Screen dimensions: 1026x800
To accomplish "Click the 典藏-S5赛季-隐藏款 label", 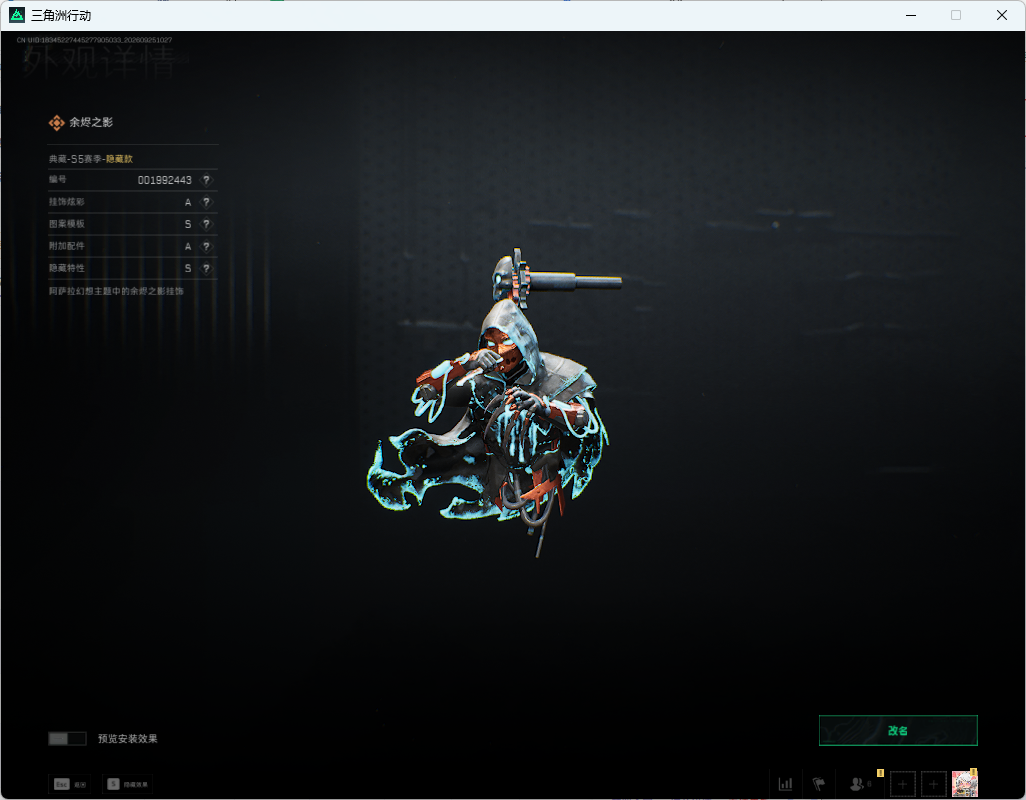I will coord(91,159).
